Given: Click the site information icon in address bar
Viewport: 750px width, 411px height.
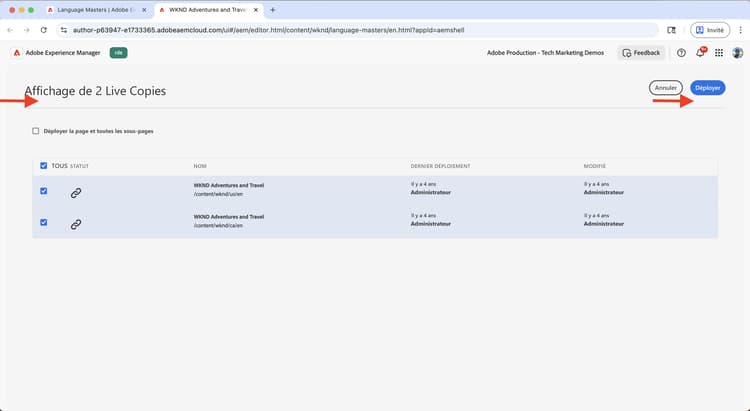Looking at the screenshot, I should [64, 30].
